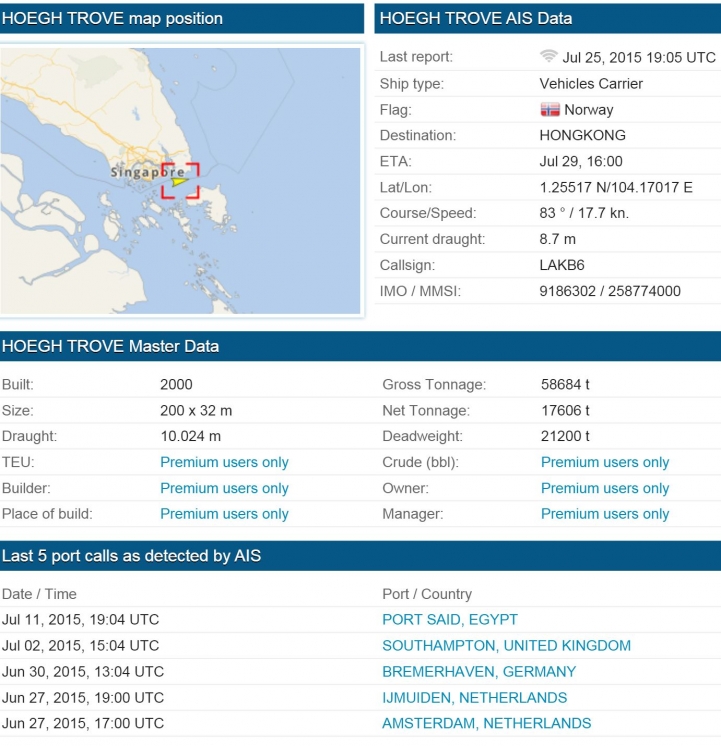Image resolution: width=721 pixels, height=746 pixels.
Task: Open BREMERHAVEN, GERMANY port link
Action: [479, 671]
